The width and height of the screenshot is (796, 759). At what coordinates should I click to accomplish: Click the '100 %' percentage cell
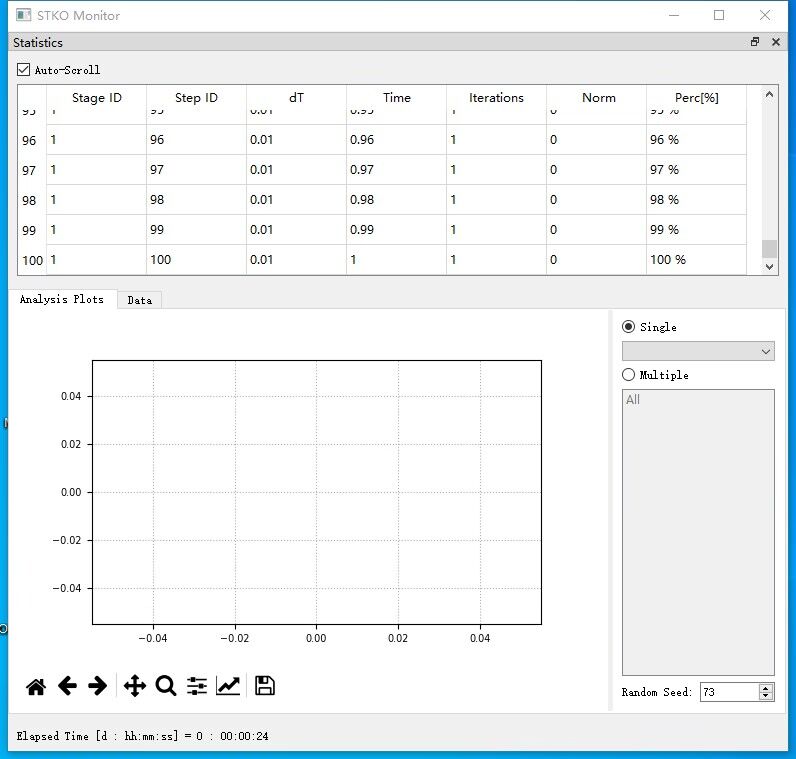(x=696, y=259)
